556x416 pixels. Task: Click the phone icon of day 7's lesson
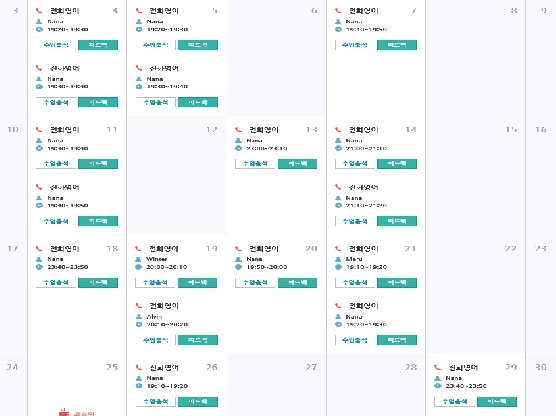pyautogui.click(x=338, y=11)
